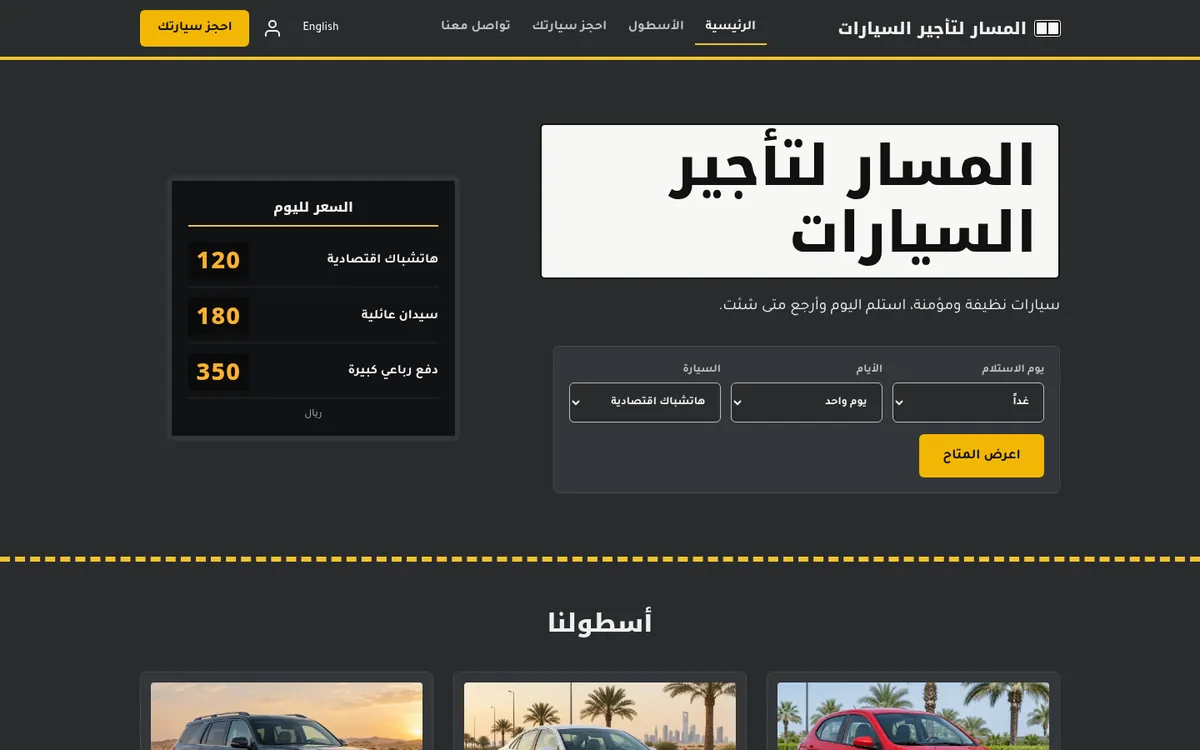Image resolution: width=1200 pixels, height=750 pixels.
Task: Click the red hatchback car thumbnail
Action: pyautogui.click(x=913, y=716)
